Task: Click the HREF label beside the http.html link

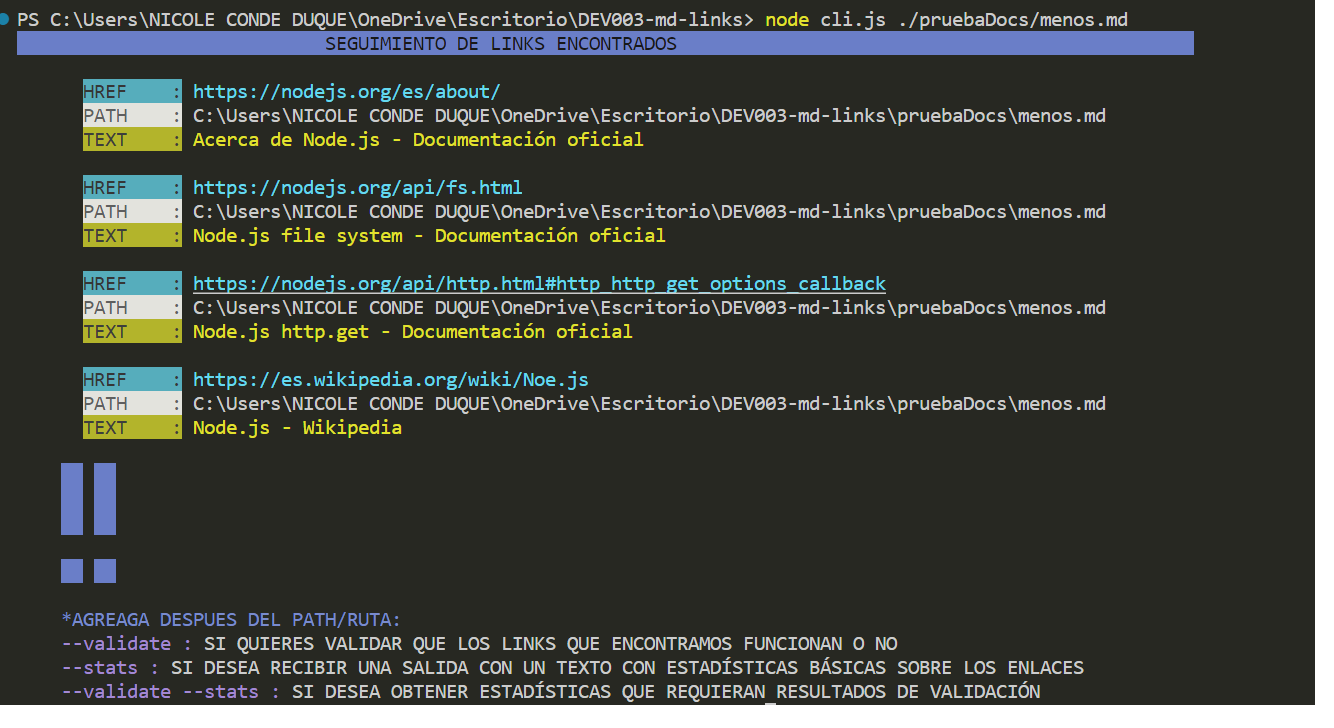Action: pyautogui.click(x=132, y=284)
